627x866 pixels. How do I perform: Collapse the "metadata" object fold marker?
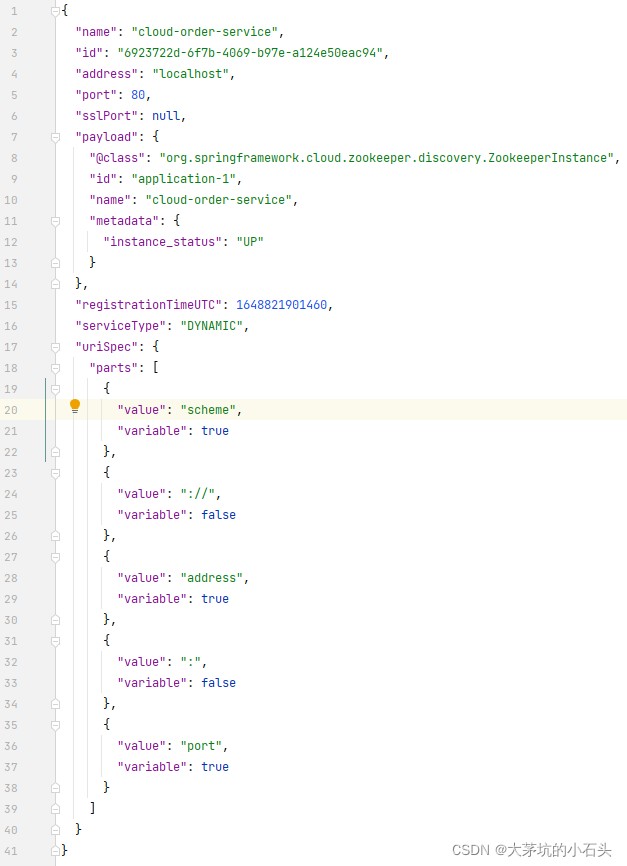click(55, 221)
